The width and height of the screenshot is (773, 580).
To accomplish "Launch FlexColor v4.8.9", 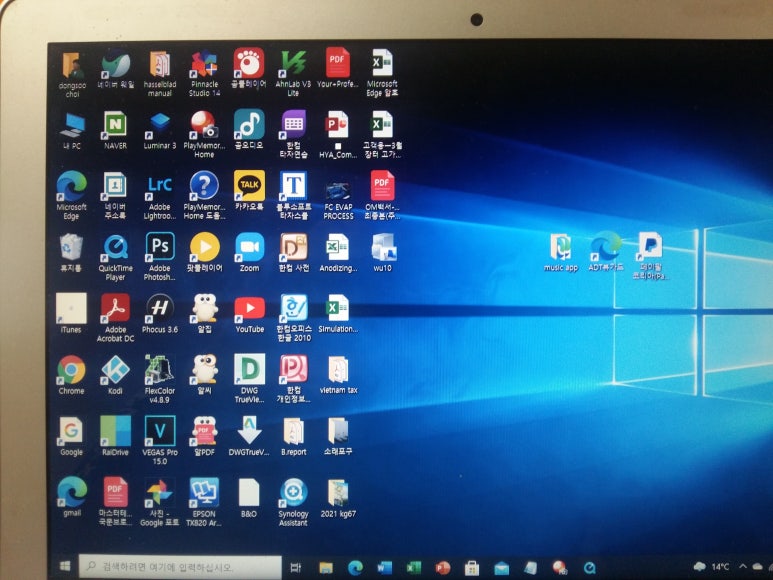I will [159, 379].
